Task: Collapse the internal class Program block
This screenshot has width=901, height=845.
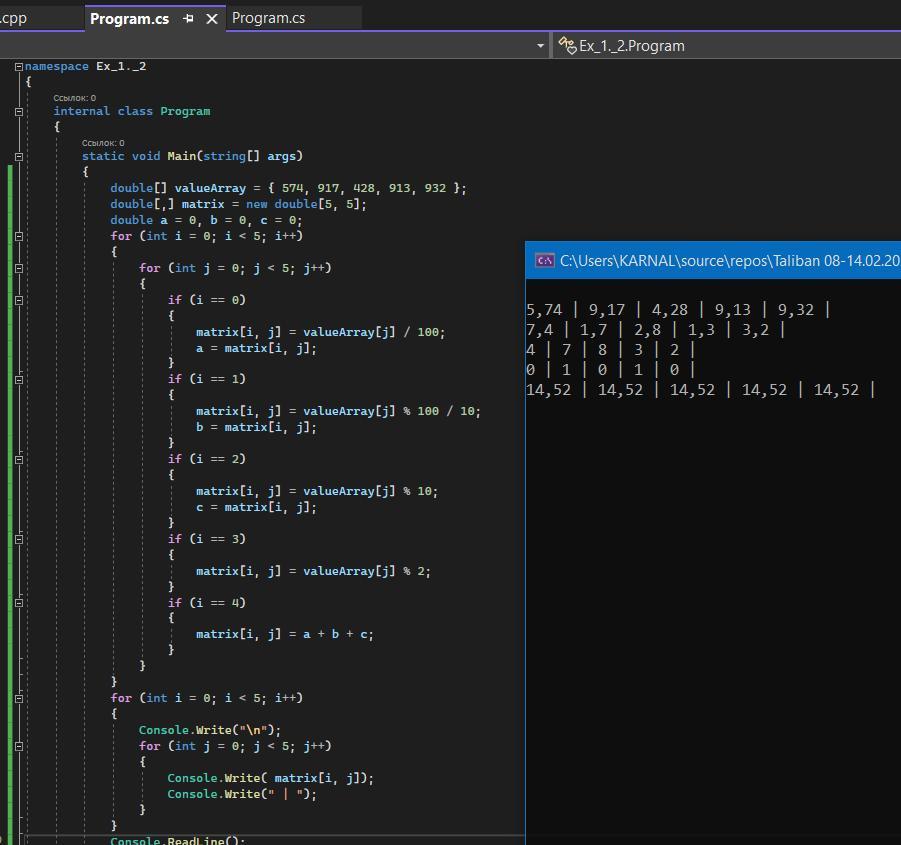Action: (19, 111)
